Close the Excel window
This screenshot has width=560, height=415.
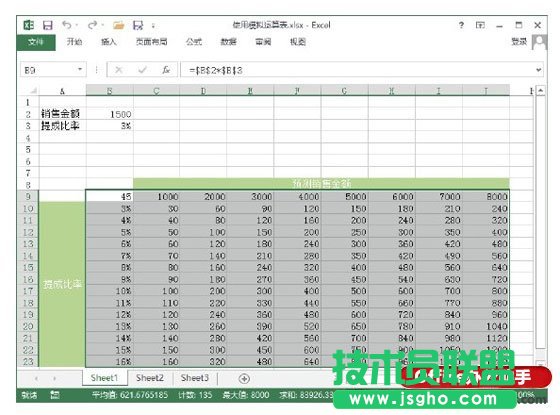pos(538,25)
